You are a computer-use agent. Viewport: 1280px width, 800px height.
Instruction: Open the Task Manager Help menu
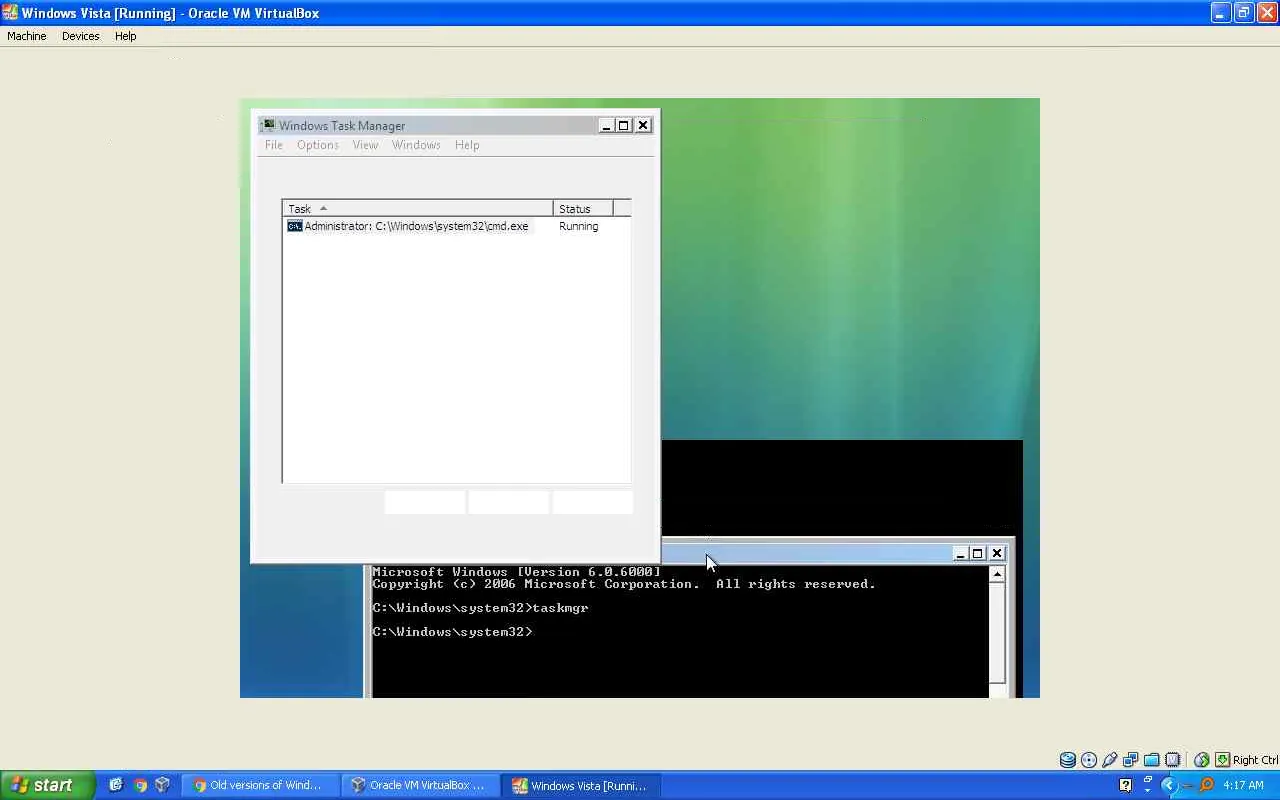pyautogui.click(x=467, y=145)
